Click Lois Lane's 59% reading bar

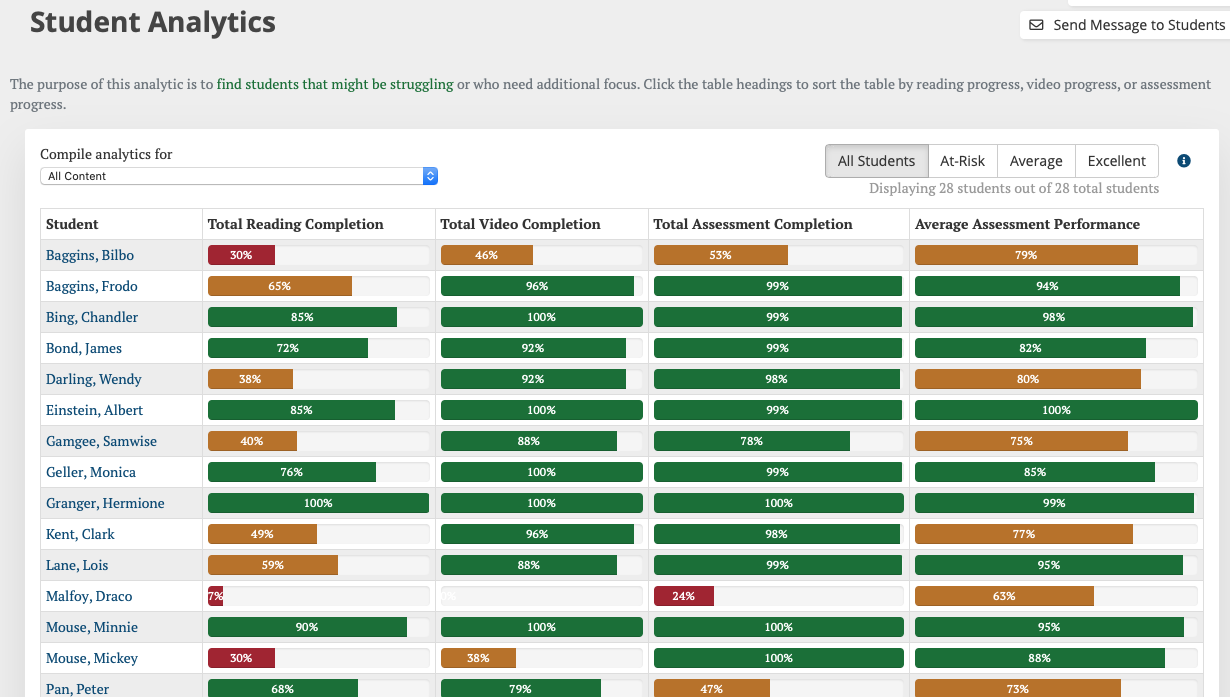[x=273, y=565]
